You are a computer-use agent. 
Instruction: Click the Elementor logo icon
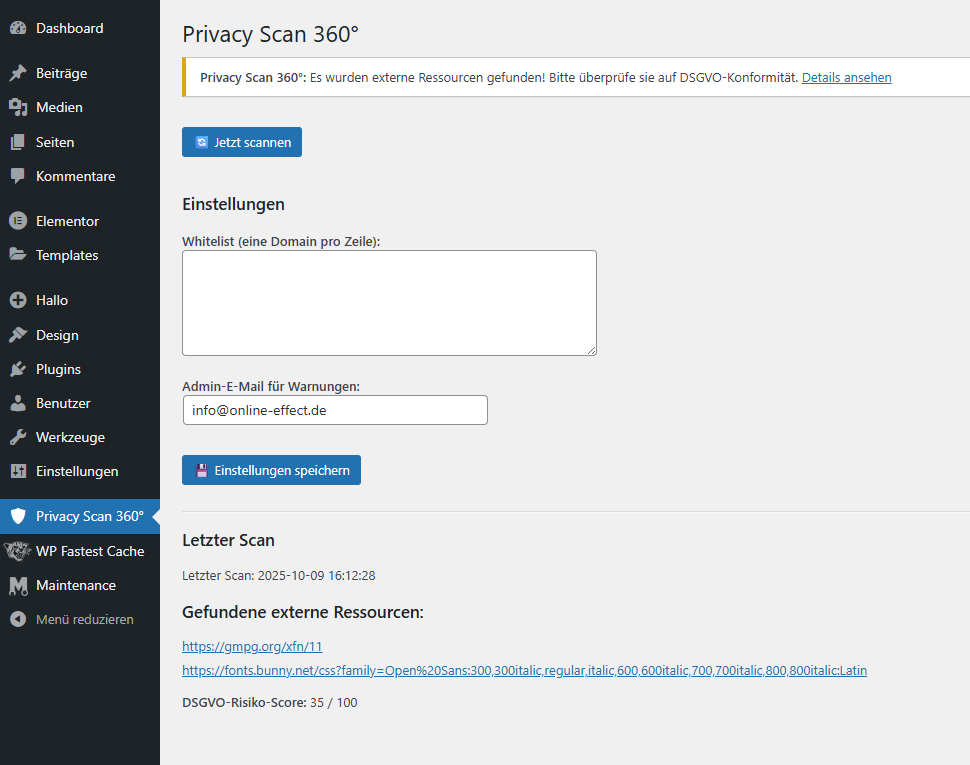coord(17,221)
